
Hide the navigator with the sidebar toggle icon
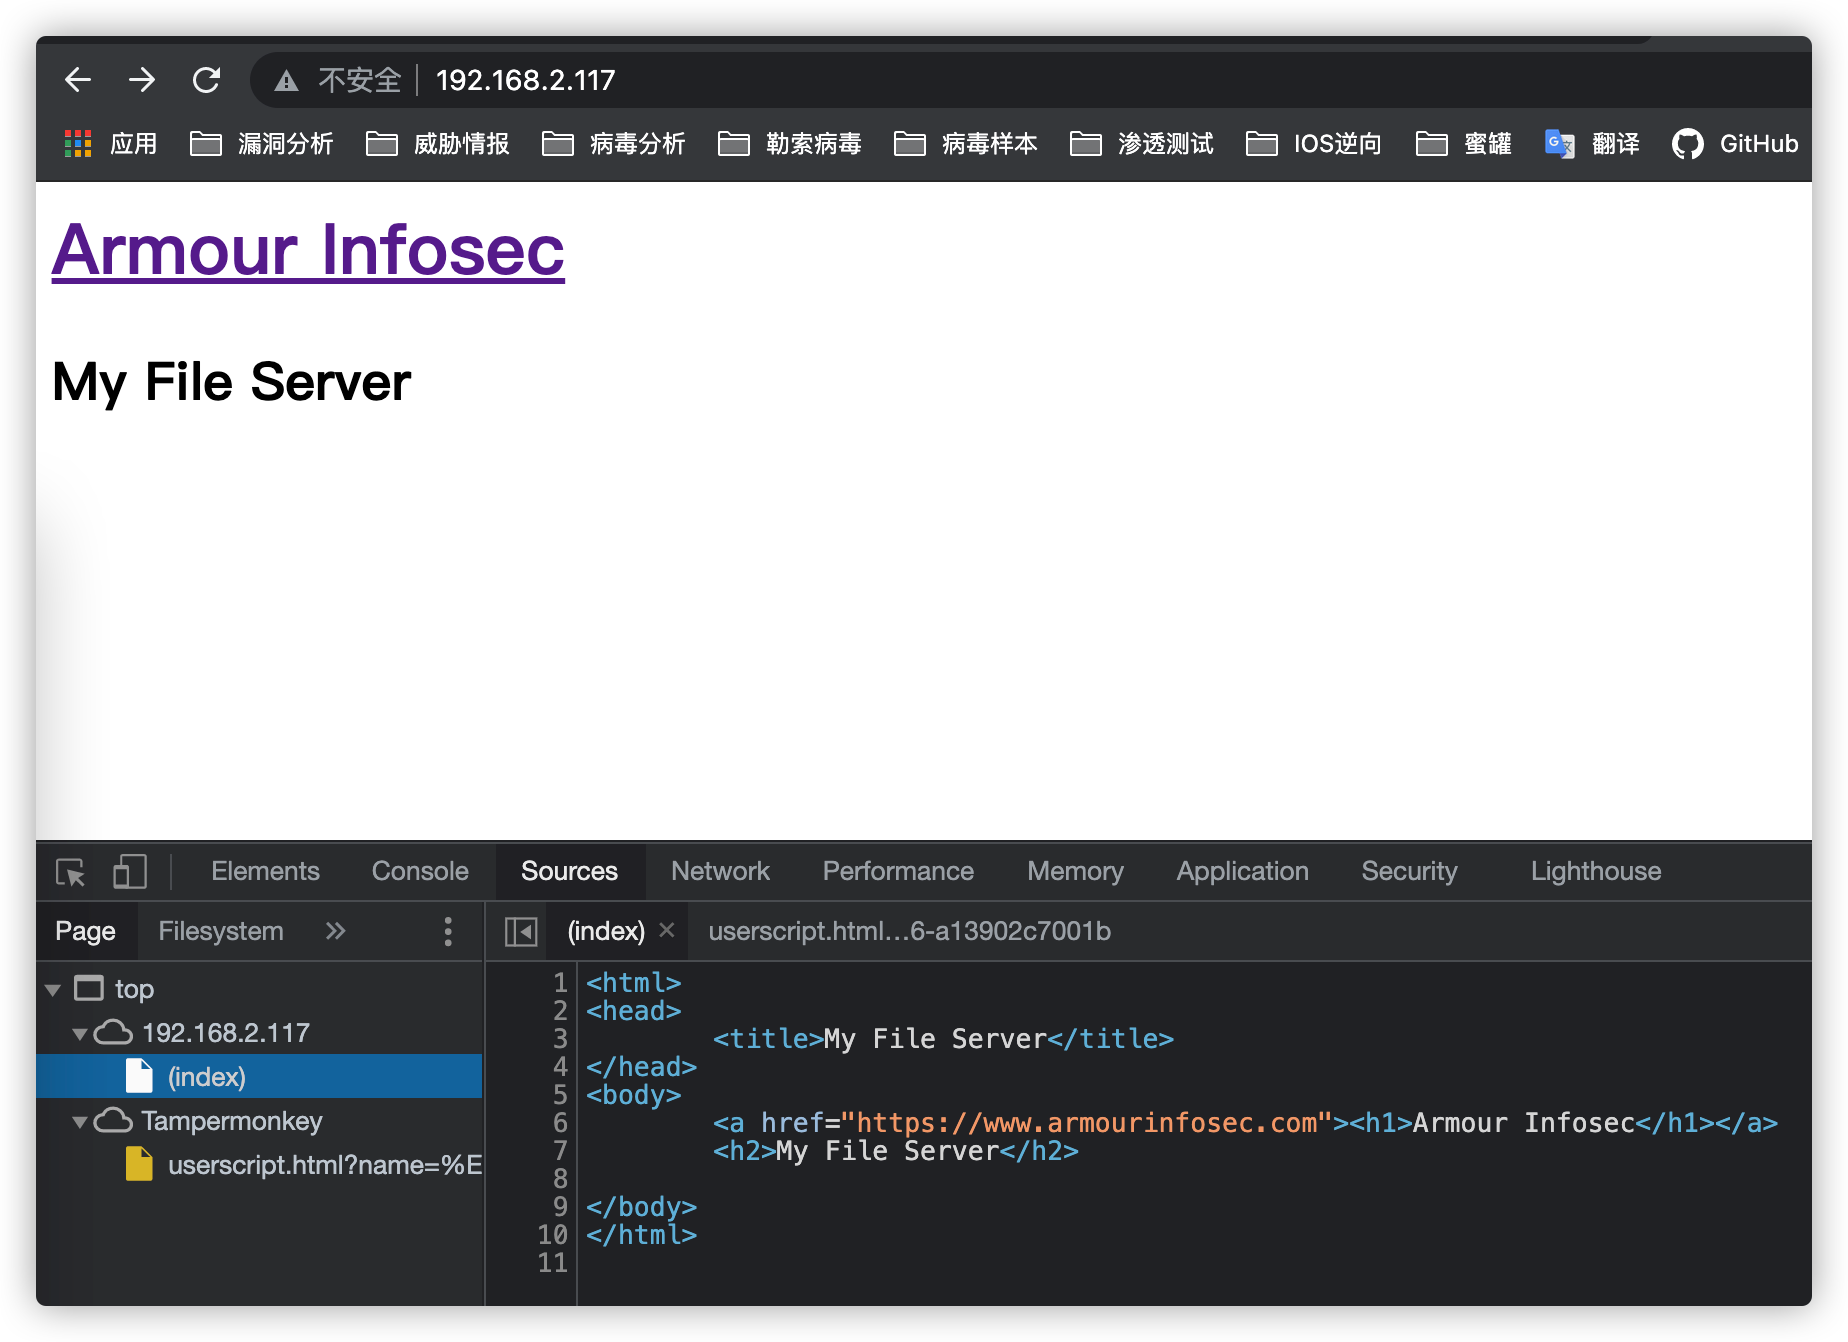click(x=521, y=932)
